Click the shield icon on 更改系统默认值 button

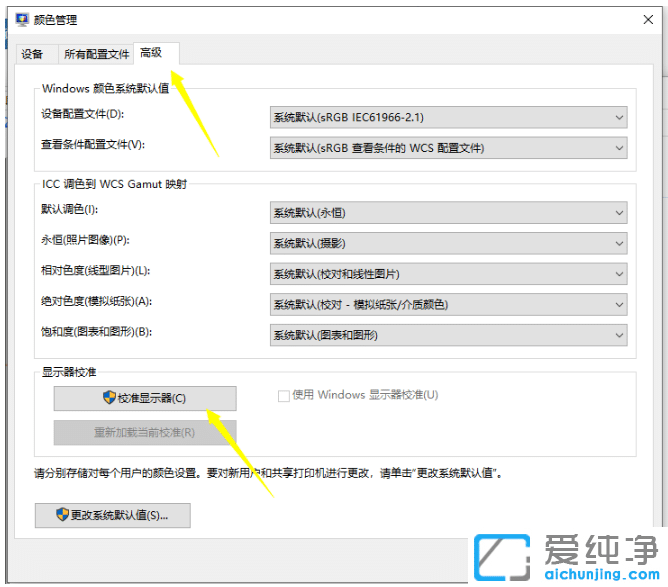(62, 515)
